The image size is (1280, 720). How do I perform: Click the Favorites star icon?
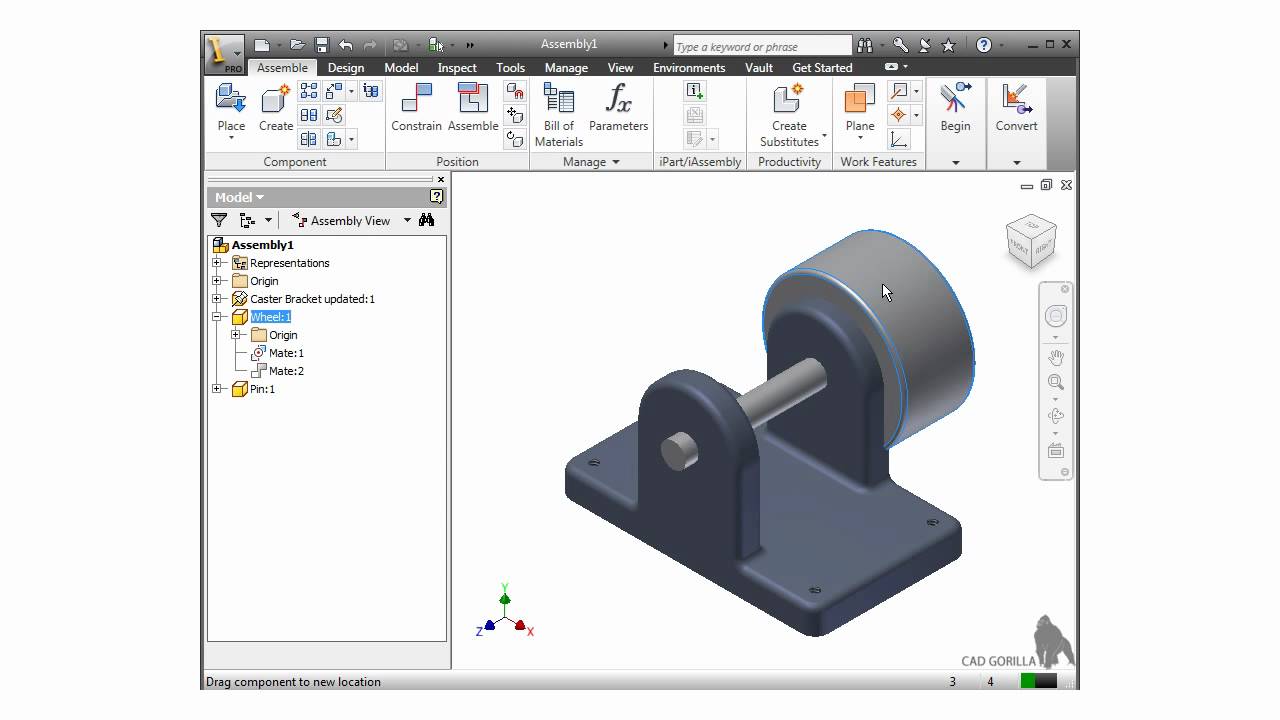949,45
